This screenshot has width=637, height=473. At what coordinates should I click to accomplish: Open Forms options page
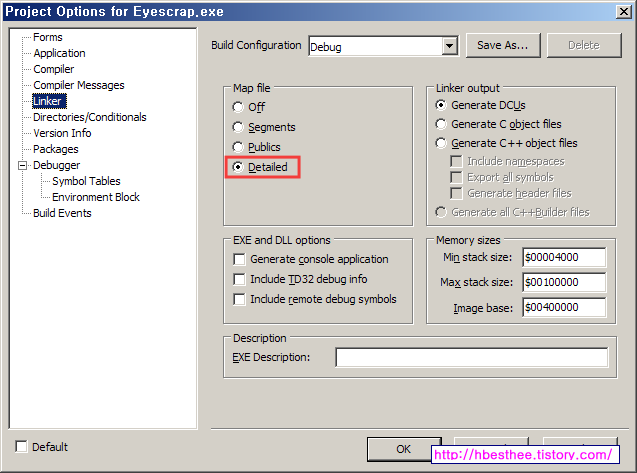[48, 37]
